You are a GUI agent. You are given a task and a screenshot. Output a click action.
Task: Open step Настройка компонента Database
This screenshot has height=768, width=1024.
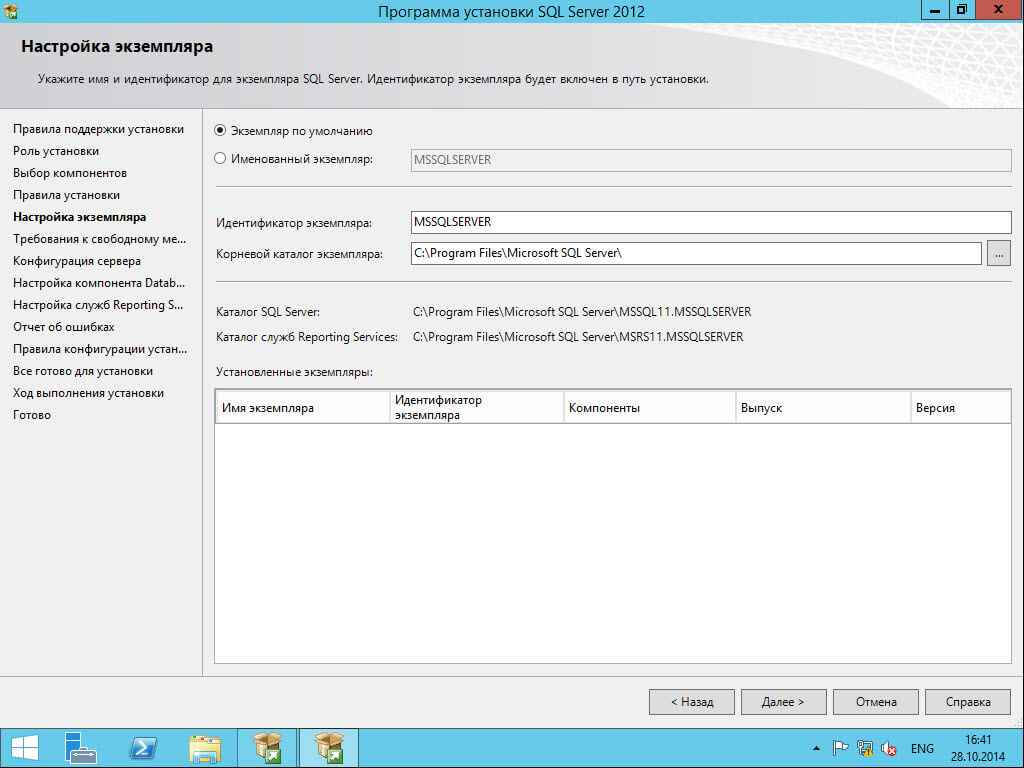pyautogui.click(x=99, y=283)
